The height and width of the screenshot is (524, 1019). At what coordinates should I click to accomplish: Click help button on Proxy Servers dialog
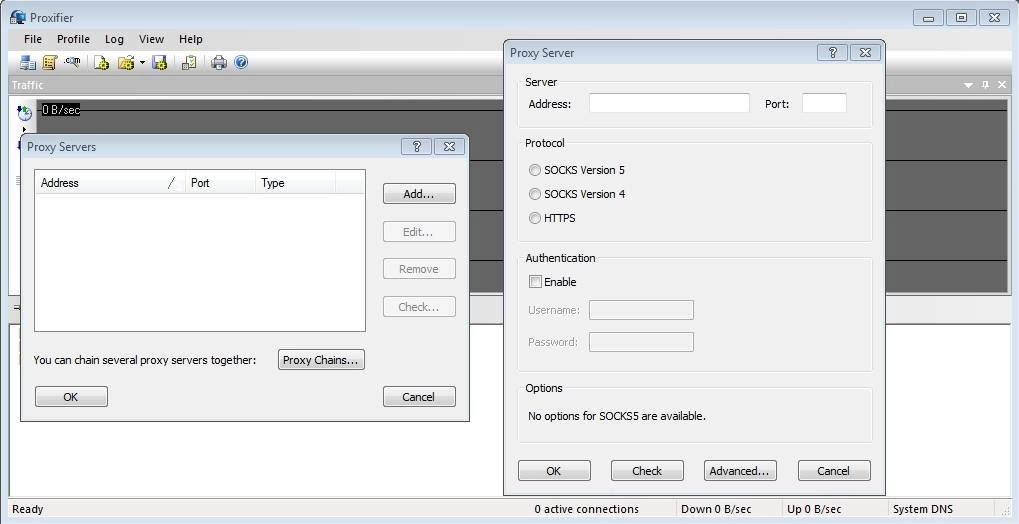tap(417, 146)
